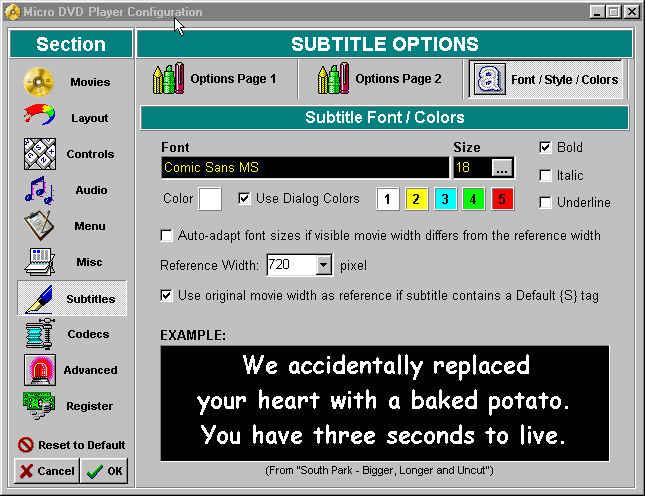This screenshot has width=645, height=496.
Task: Open the Movies section icon
Action: (x=39, y=82)
